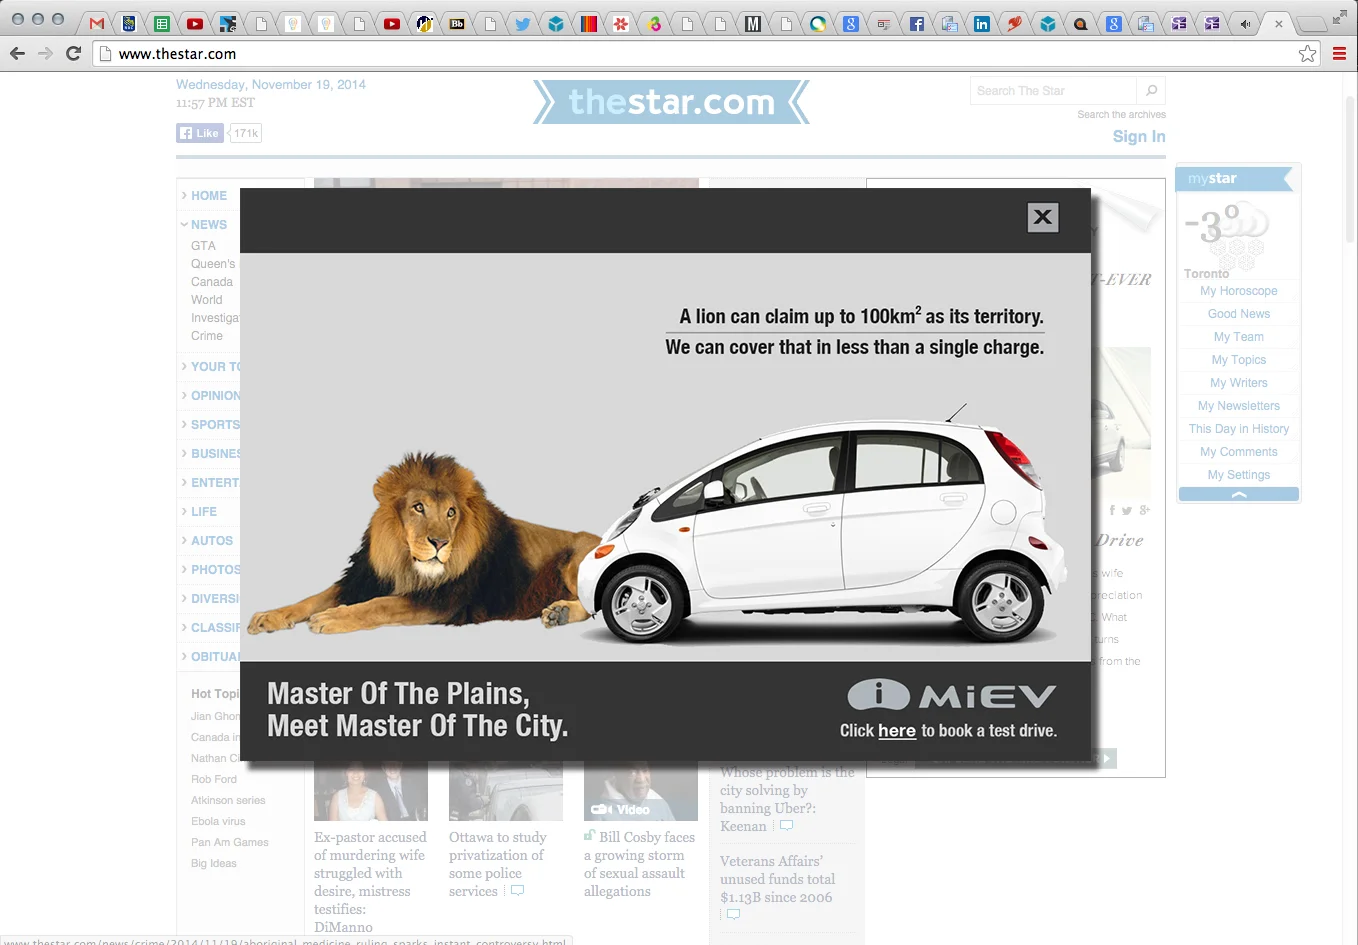
Task: Bookmark this page with star icon
Action: [1307, 54]
